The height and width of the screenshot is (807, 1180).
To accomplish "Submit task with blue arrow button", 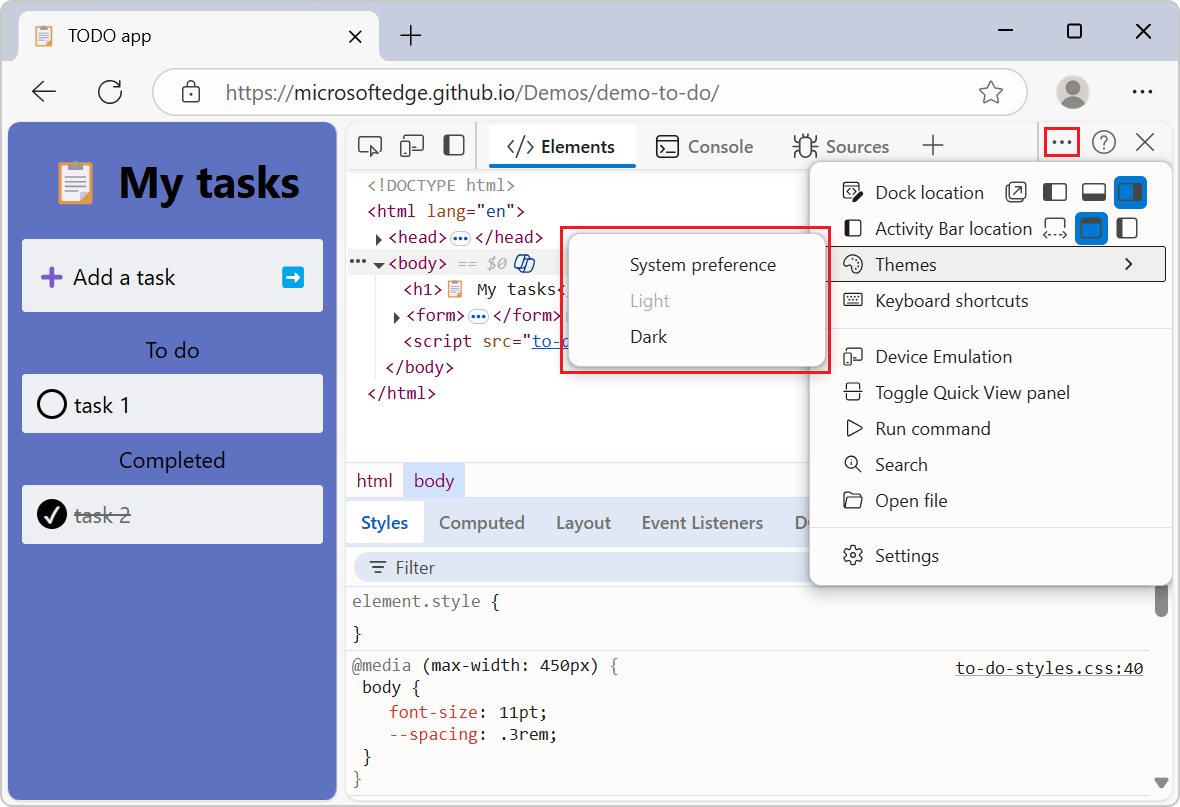I will coord(293,277).
